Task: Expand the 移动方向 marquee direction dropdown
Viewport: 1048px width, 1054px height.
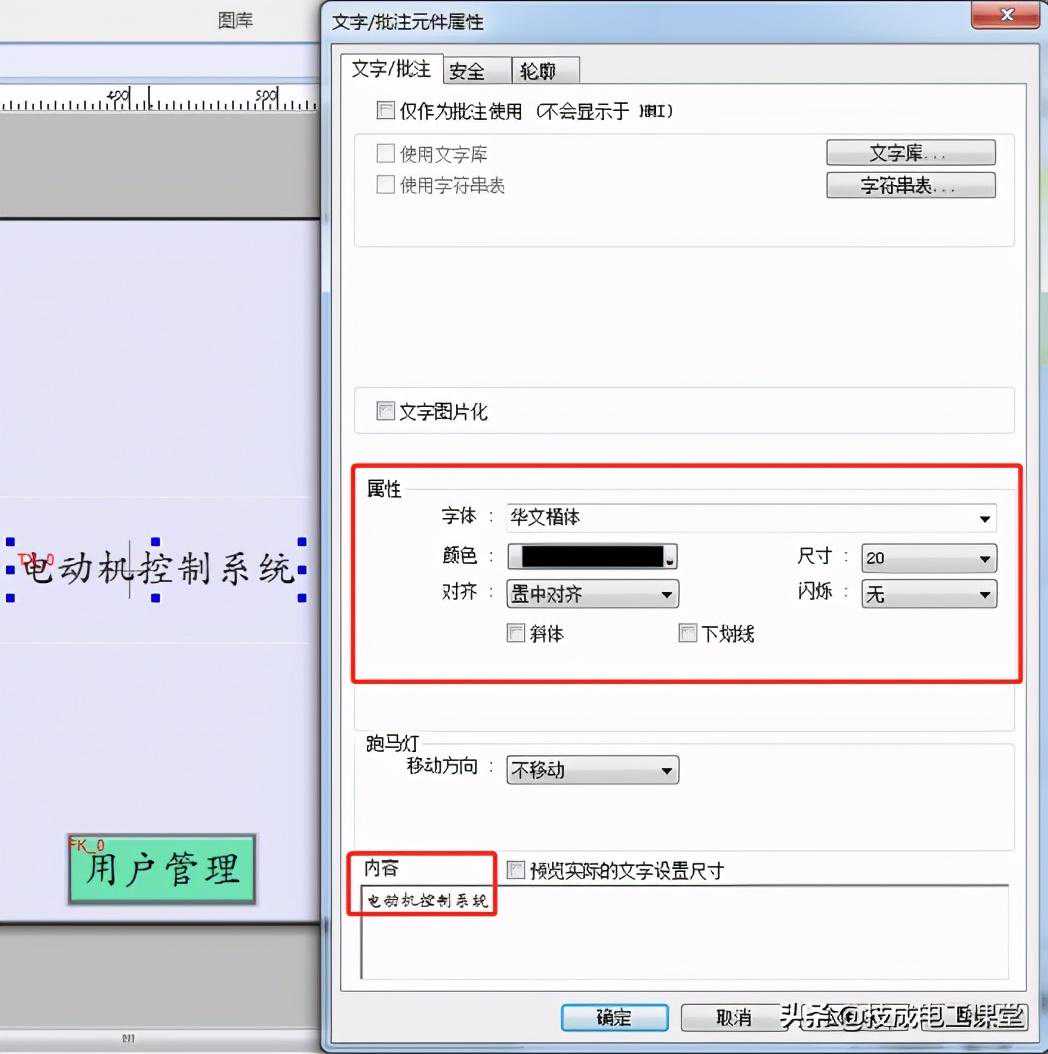Action: tap(667, 770)
